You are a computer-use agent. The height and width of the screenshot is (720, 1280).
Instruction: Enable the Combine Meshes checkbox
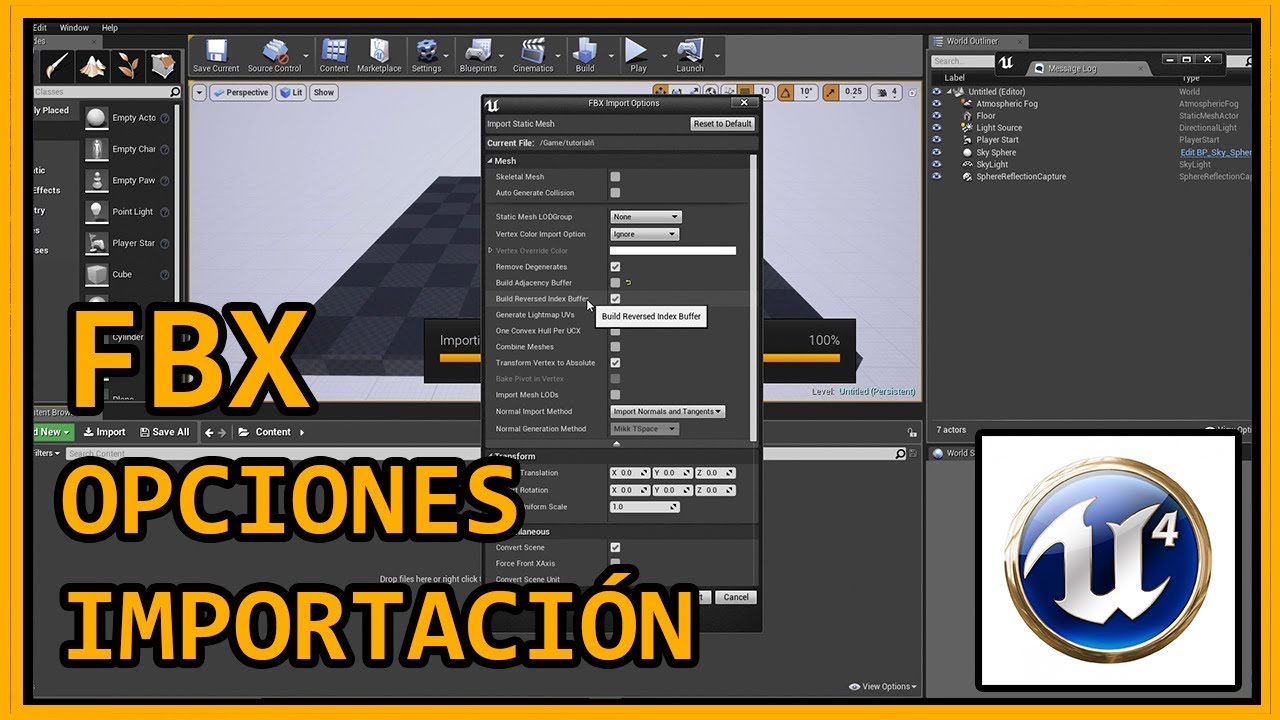point(615,347)
